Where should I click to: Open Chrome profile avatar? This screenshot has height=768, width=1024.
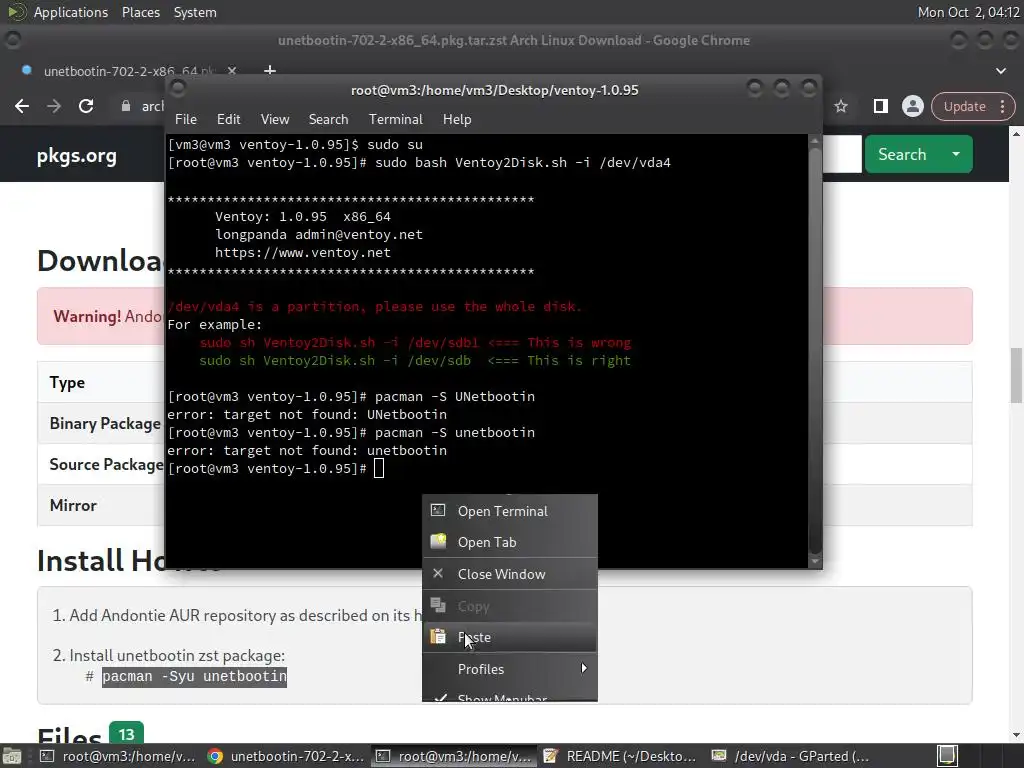tap(912, 106)
